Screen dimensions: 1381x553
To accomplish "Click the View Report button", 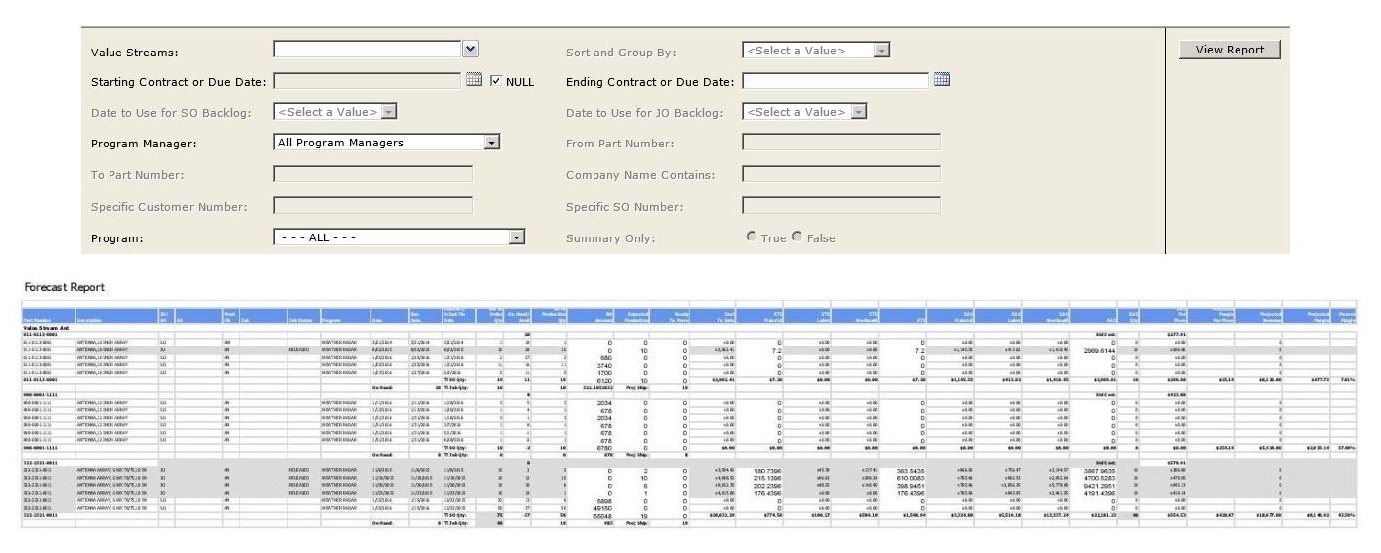I will point(1229,50).
